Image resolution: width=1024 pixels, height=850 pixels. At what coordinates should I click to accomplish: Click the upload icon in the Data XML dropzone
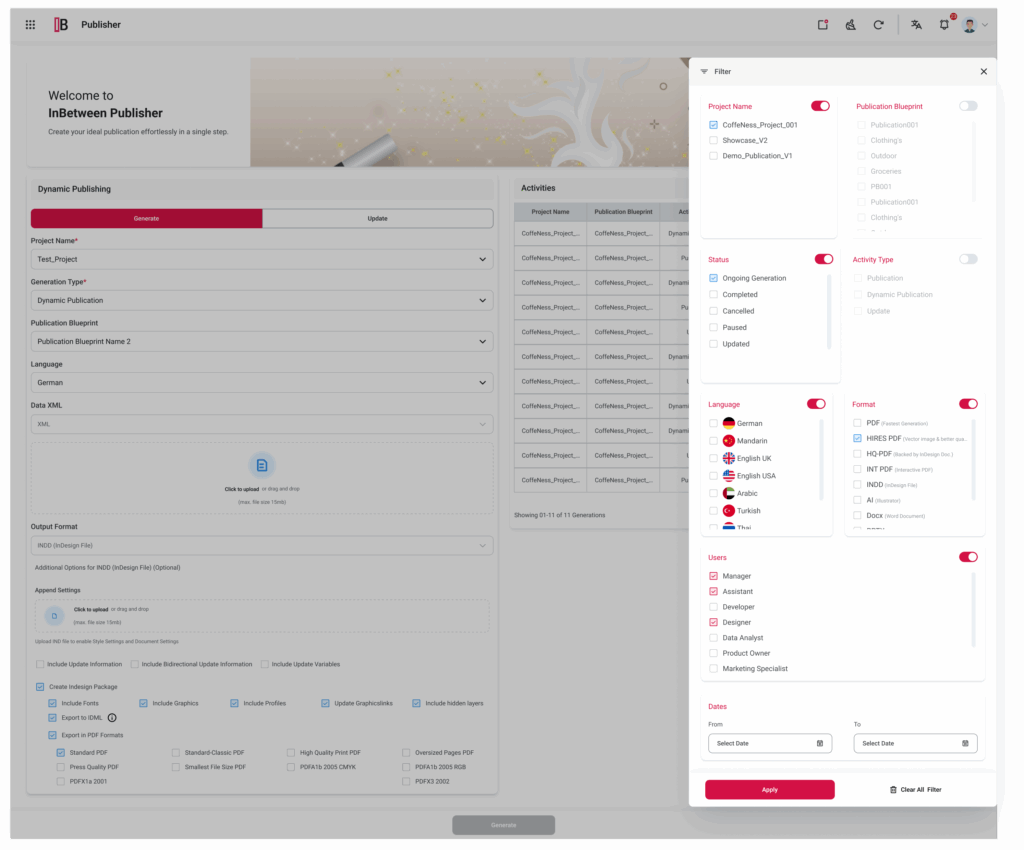coord(262,463)
